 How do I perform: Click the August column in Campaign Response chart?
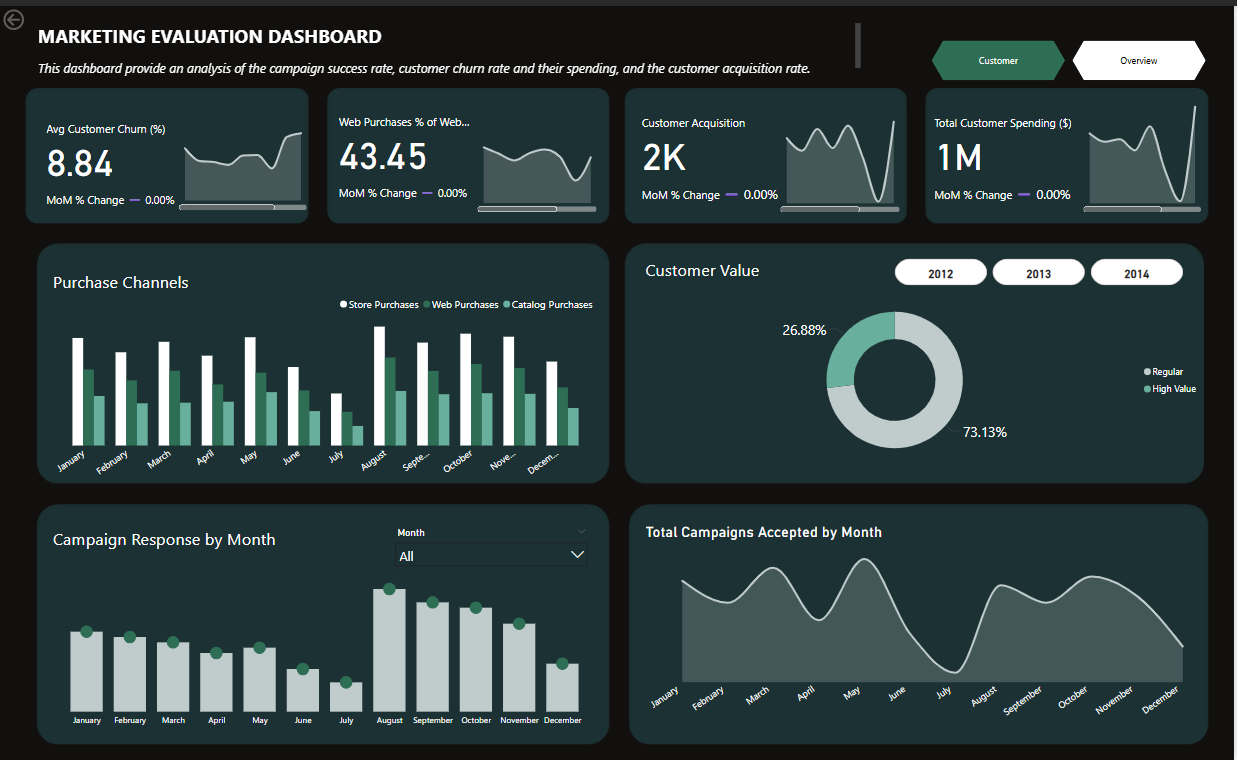point(389,650)
